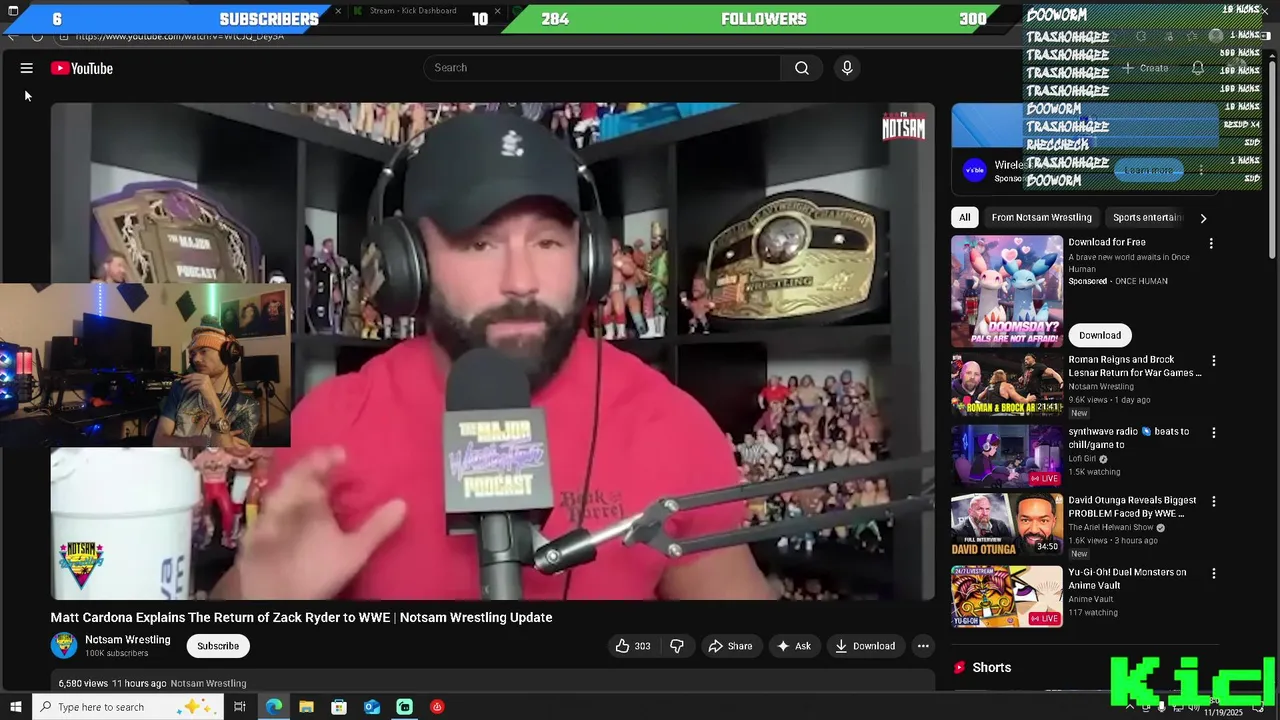Open Once Human ad thumbnail
Image resolution: width=1280 pixels, height=720 pixels.
(1007, 291)
